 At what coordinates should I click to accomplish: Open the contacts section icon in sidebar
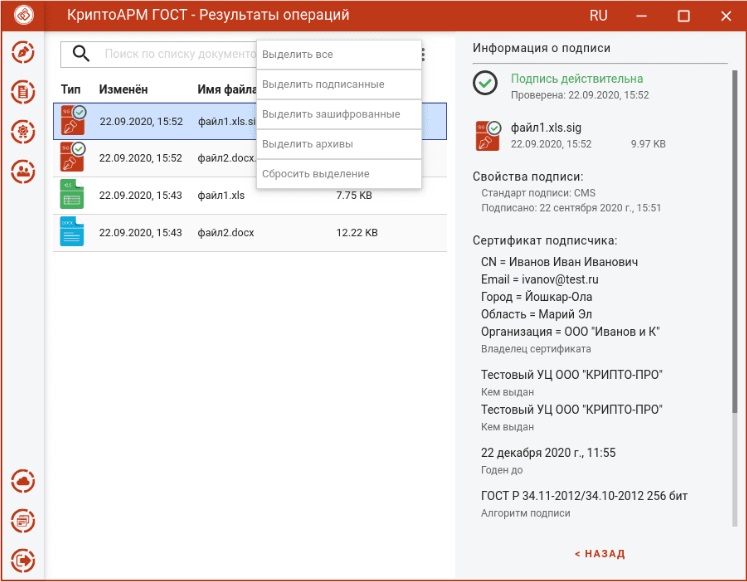point(23,171)
